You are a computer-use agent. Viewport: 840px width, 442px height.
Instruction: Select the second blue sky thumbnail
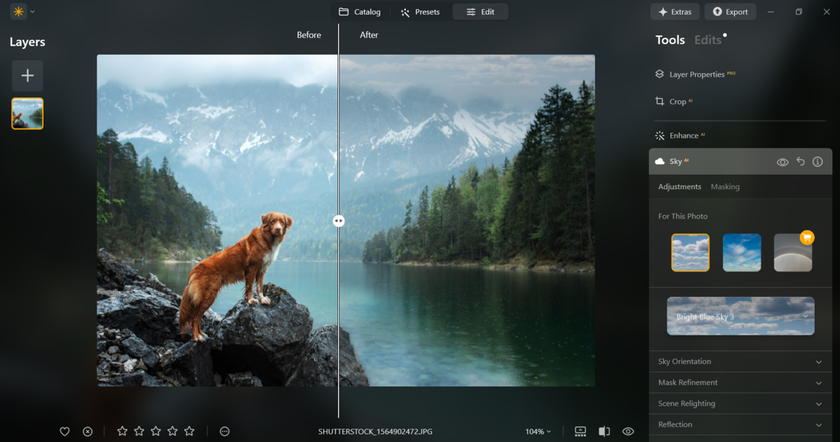tap(742, 253)
